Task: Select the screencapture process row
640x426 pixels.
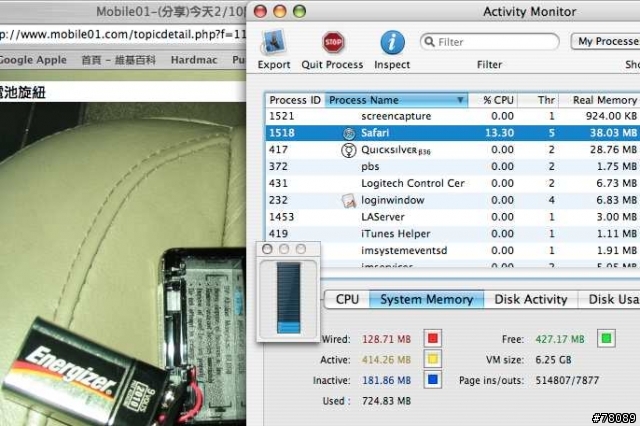Action: (453, 116)
